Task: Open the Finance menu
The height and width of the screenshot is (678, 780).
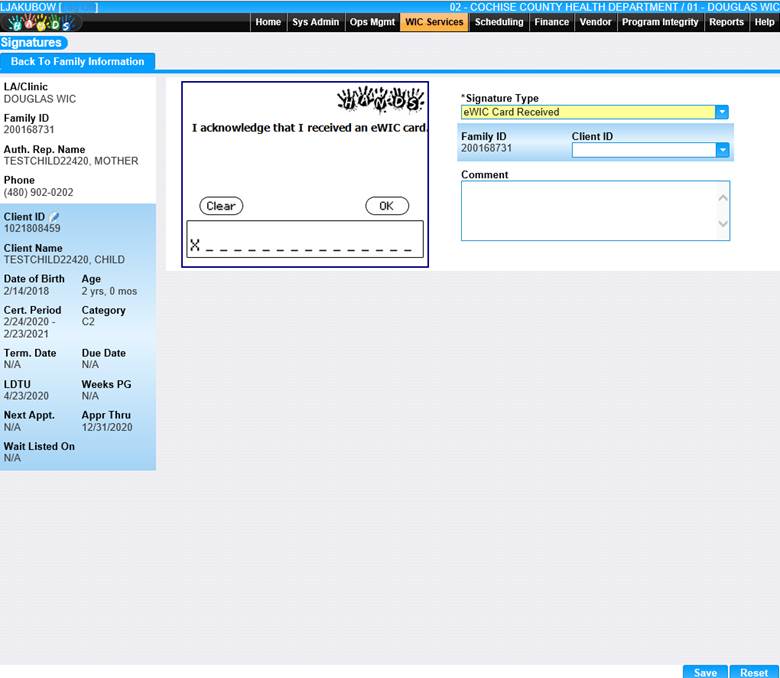Action: 552,22
